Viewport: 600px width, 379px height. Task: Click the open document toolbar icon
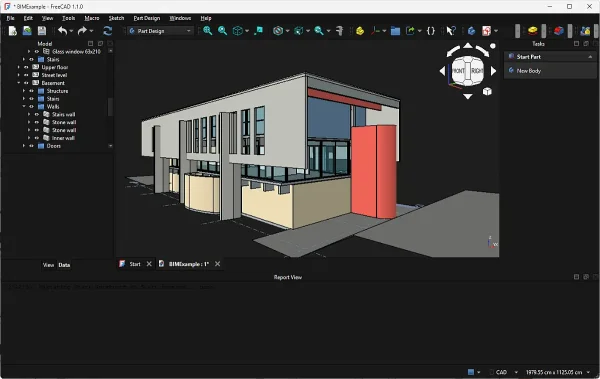pos(27,31)
